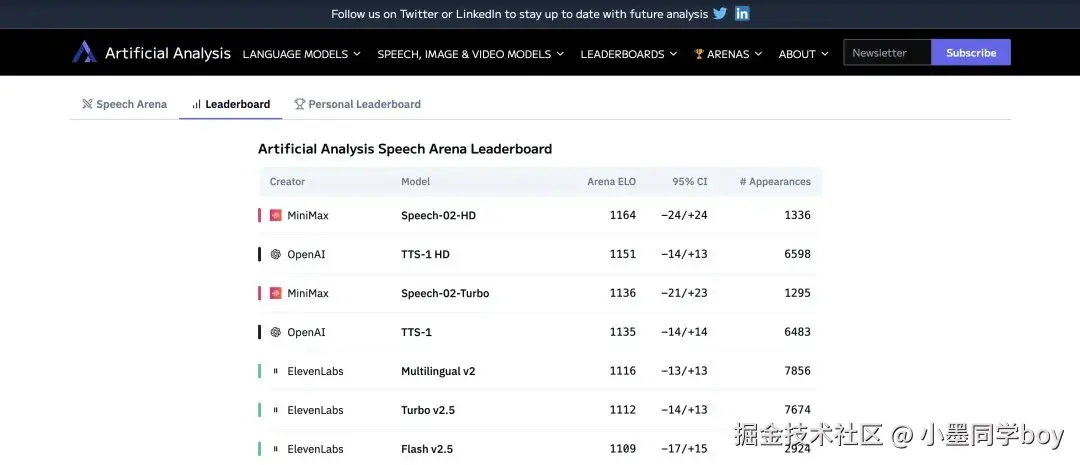Click the Speech Arena crossed-swords icon
1080x465 pixels.
(x=87, y=104)
